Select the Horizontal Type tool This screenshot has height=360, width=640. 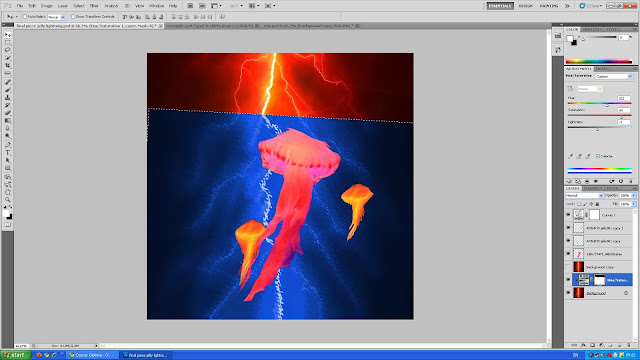click(8, 153)
